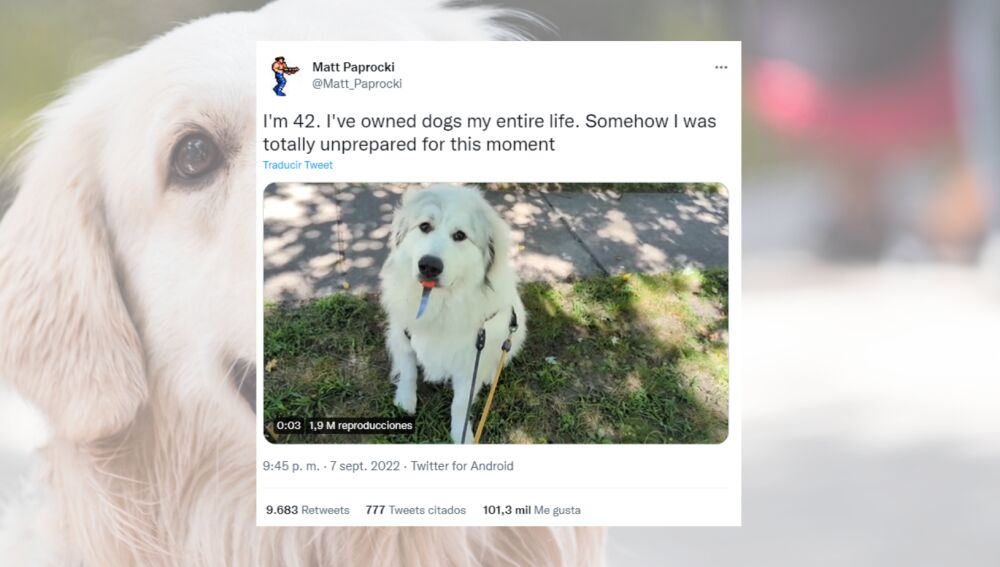Click the text "totally unprepared for this moment"

pos(409,144)
